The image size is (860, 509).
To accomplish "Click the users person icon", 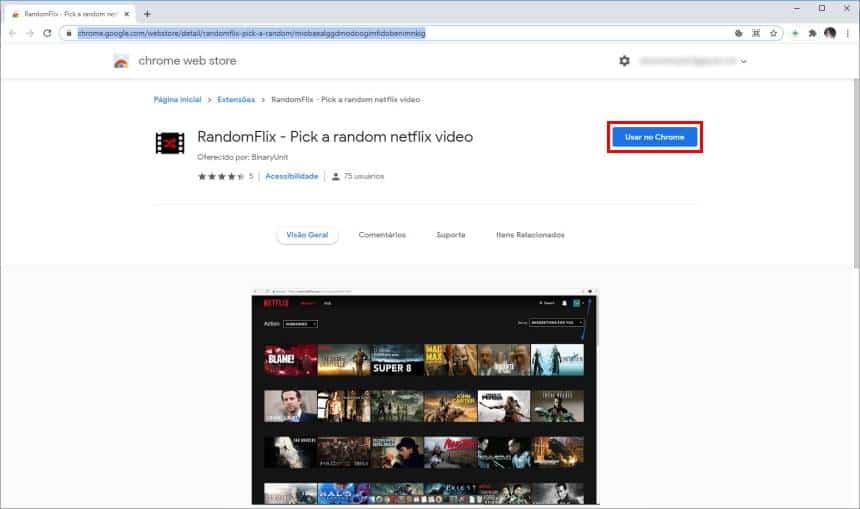I will point(336,177).
